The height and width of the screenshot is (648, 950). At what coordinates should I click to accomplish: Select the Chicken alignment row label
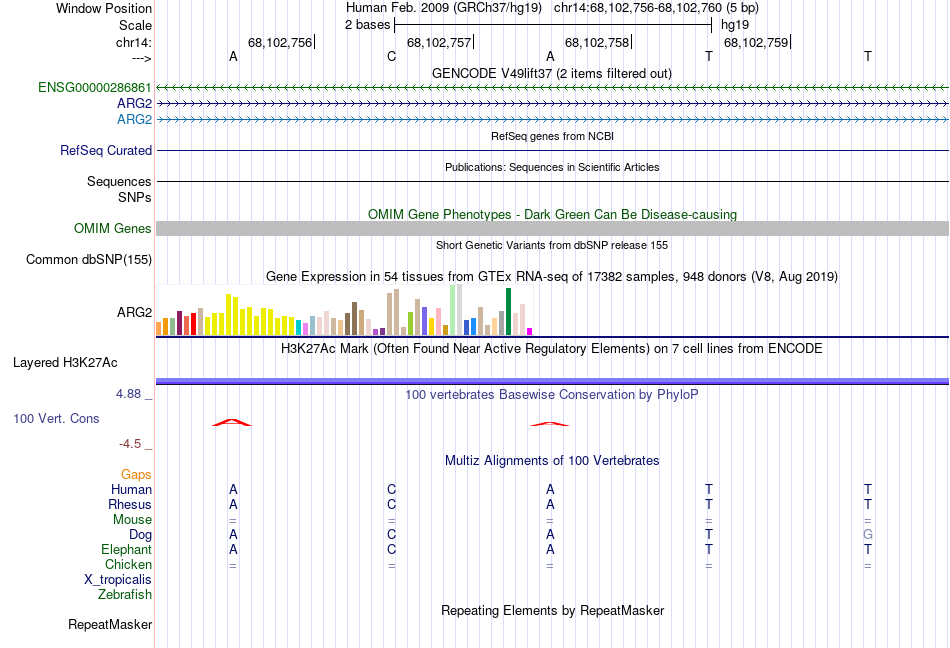[128, 564]
